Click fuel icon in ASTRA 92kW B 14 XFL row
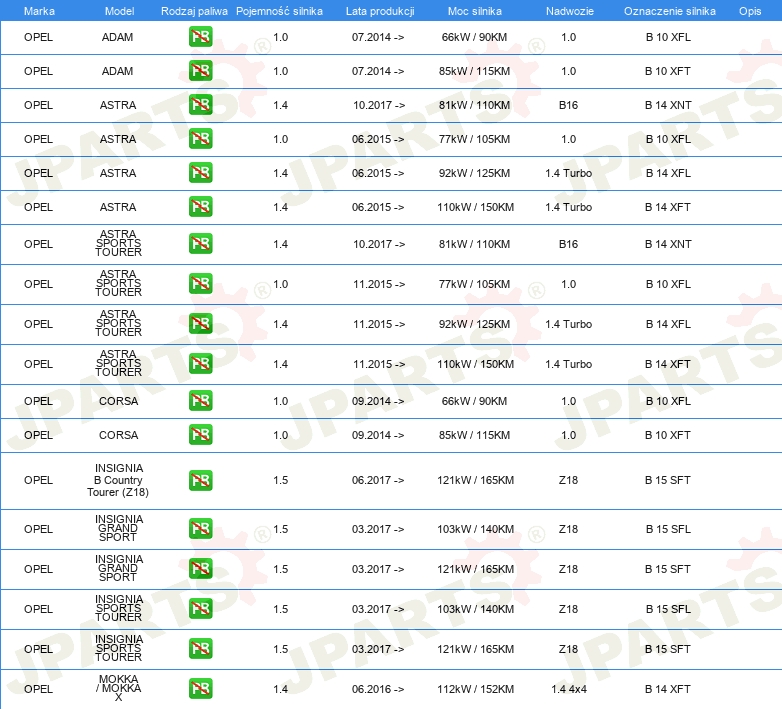This screenshot has width=782, height=709. tap(200, 173)
